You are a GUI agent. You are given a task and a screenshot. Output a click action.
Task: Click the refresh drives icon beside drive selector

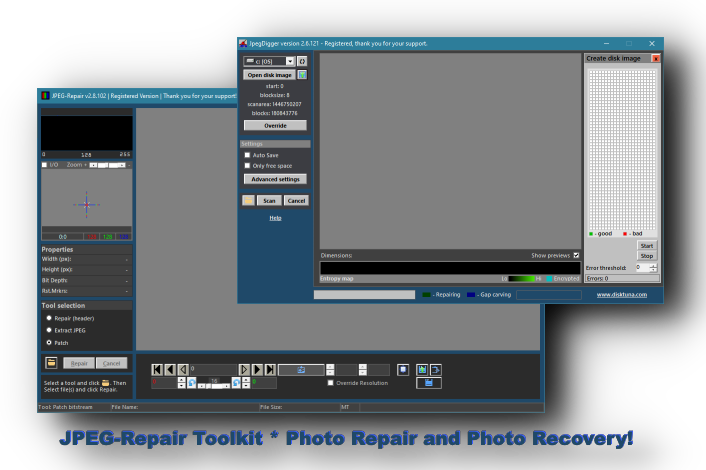tap(303, 61)
